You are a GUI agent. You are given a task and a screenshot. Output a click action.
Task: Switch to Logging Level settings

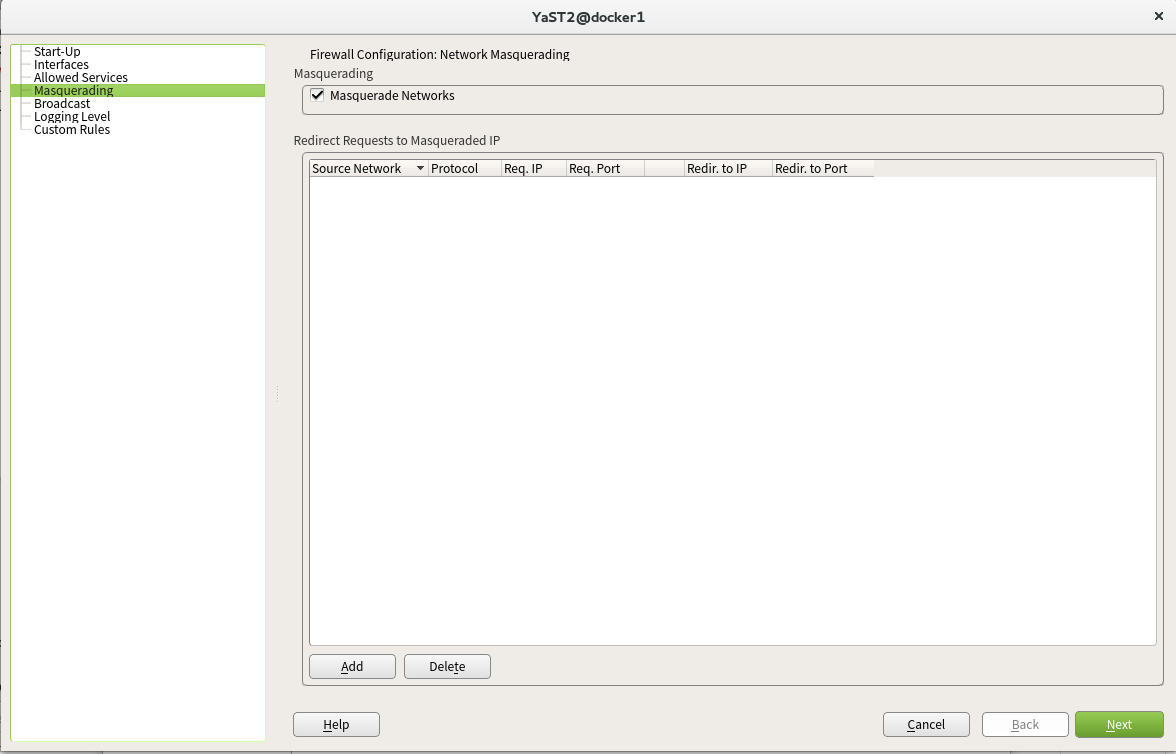[x=72, y=116]
